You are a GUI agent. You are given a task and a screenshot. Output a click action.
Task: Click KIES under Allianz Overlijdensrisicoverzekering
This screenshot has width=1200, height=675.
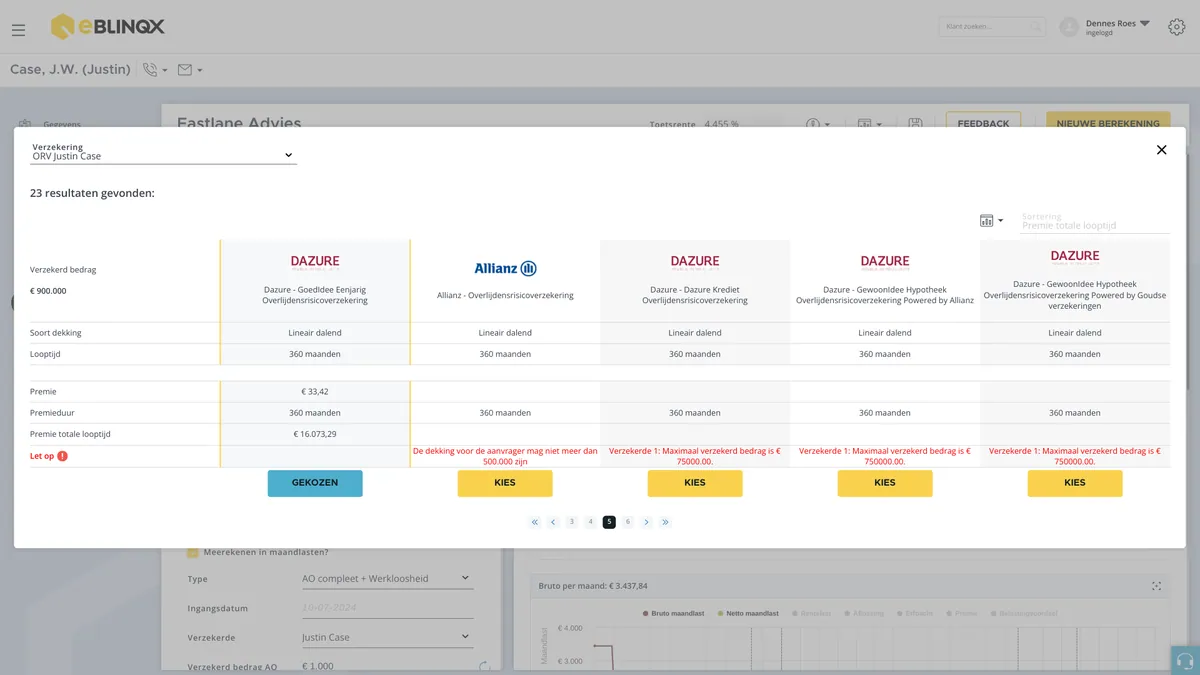[x=505, y=483]
